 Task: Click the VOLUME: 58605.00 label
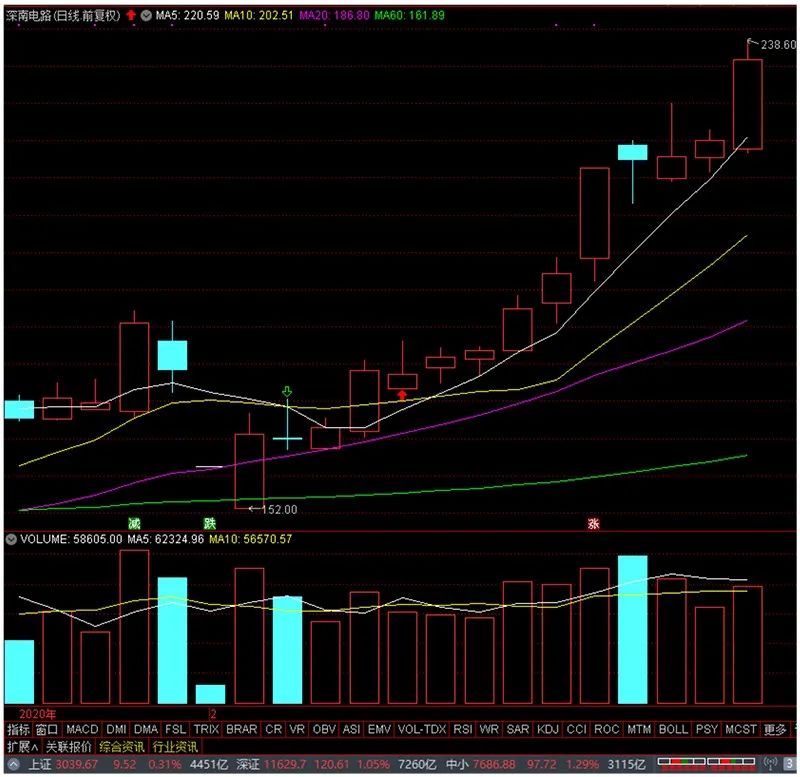pos(71,539)
